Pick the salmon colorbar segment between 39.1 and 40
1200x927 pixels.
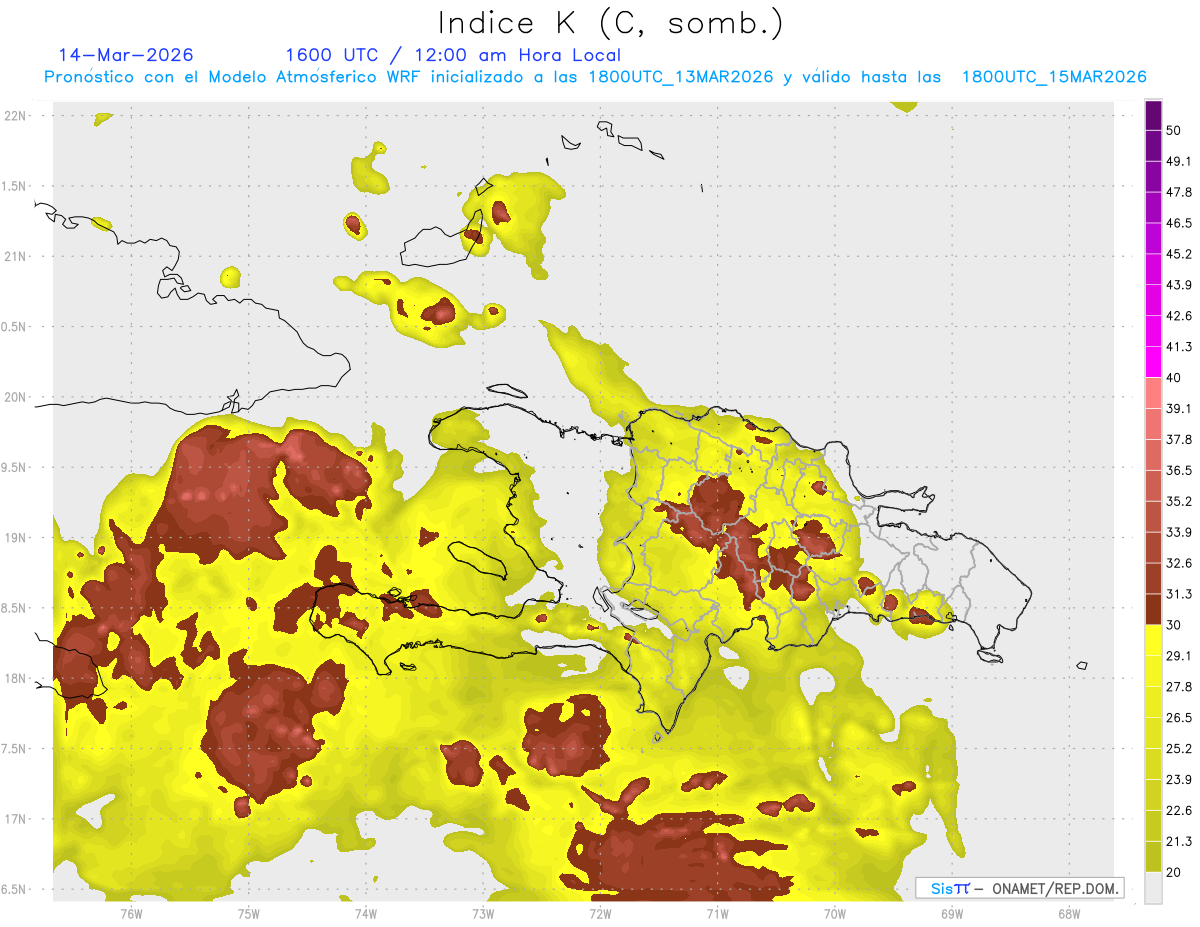(x=1153, y=393)
